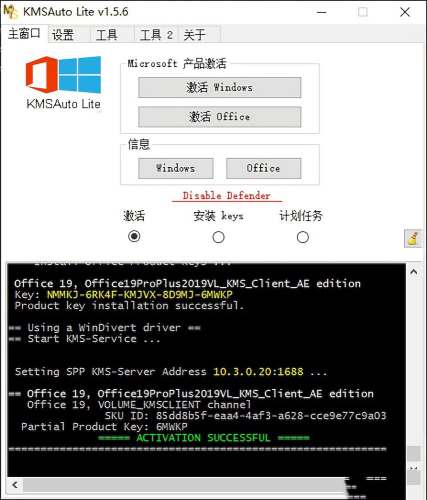Open the 工具 2 tab
This screenshot has width=427, height=500.
(x=157, y=34)
